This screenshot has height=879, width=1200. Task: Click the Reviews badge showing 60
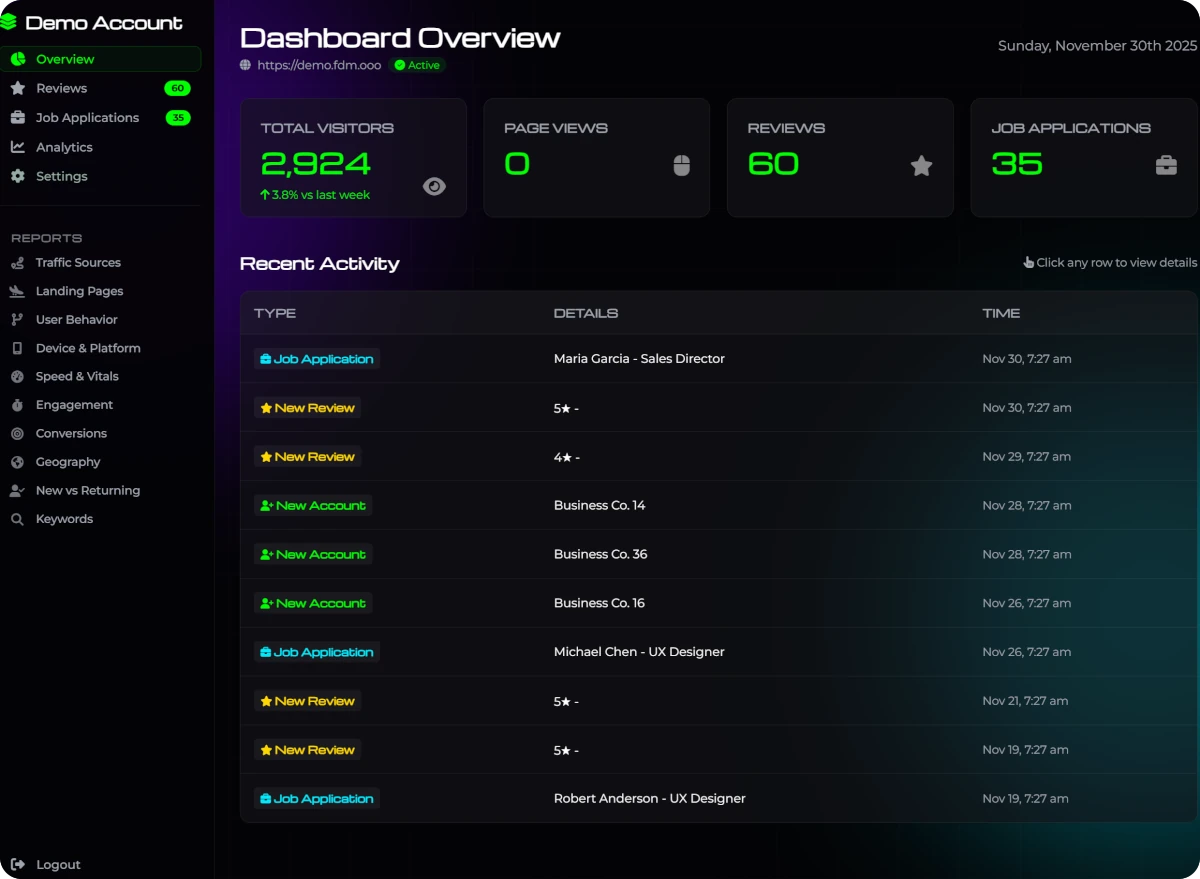click(176, 88)
